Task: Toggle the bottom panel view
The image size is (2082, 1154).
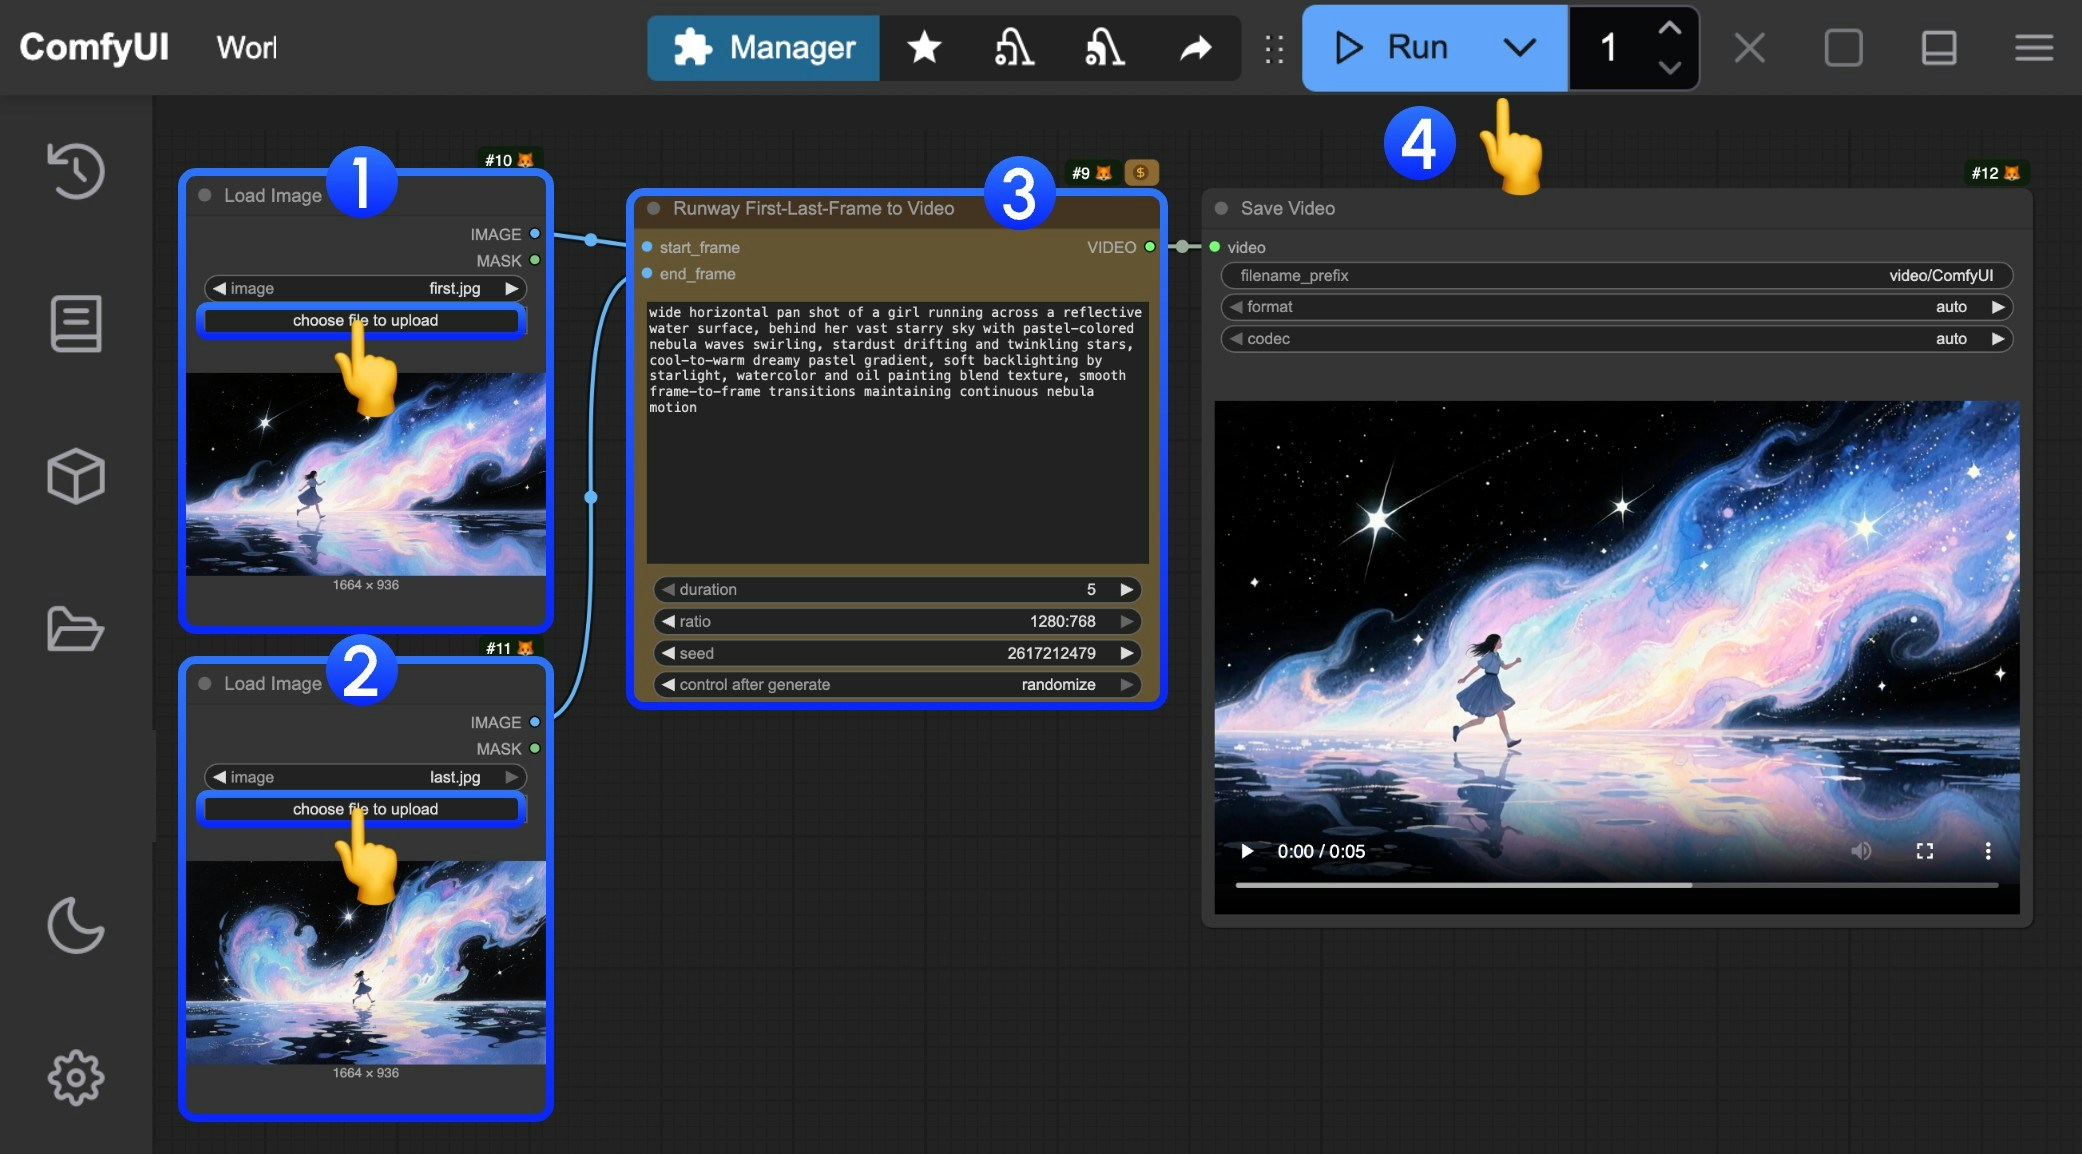Action: pyautogui.click(x=1938, y=47)
